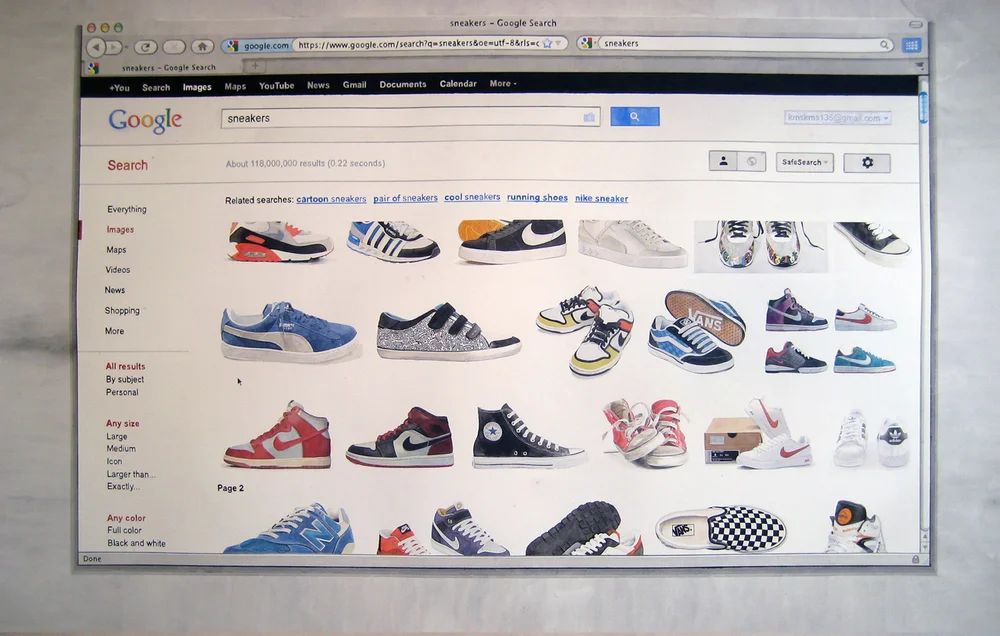
Task: Open 'Documents' in the black bar
Action: [x=402, y=84]
